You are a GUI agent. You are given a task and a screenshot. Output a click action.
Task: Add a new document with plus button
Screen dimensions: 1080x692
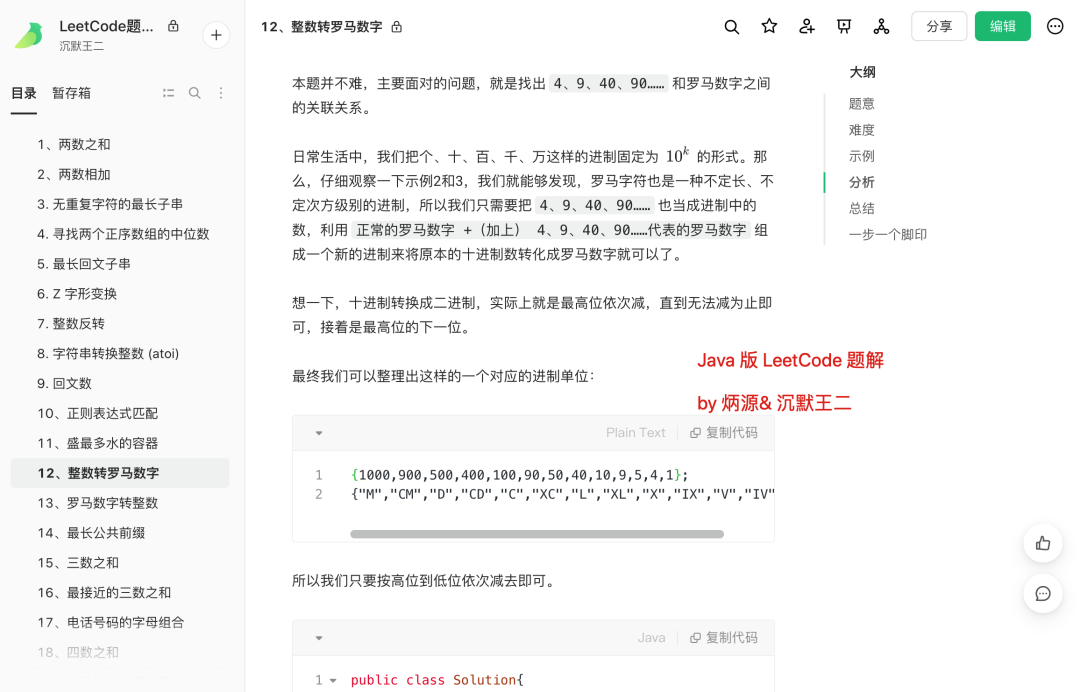[216, 35]
